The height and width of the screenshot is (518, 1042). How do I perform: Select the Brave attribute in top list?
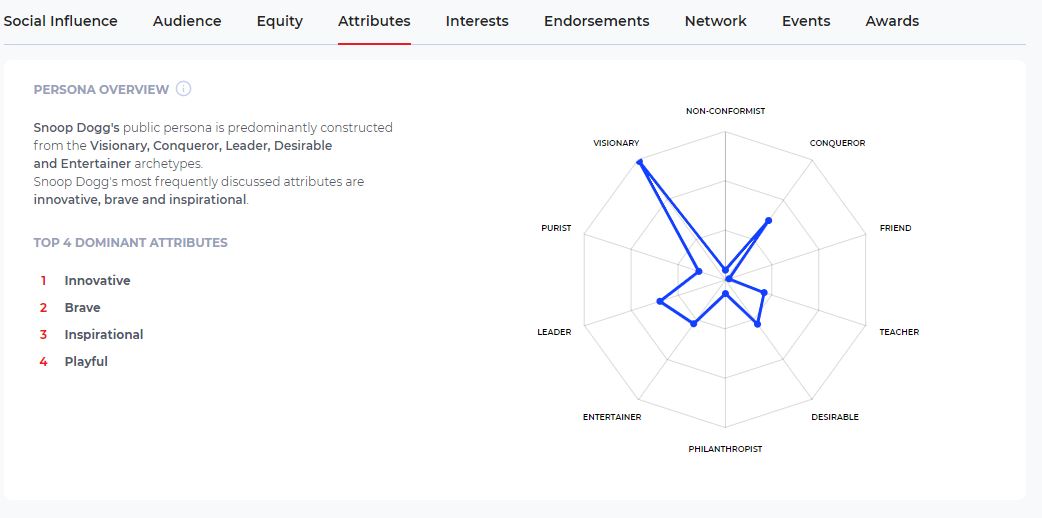(x=82, y=308)
